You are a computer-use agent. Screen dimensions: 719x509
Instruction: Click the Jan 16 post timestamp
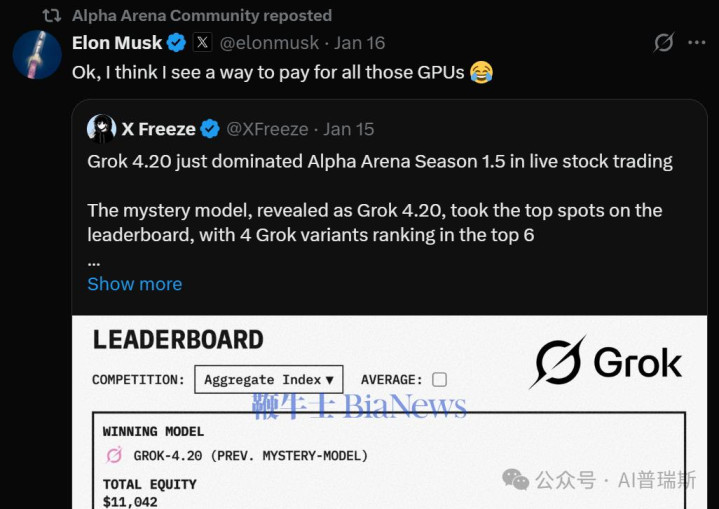359,43
